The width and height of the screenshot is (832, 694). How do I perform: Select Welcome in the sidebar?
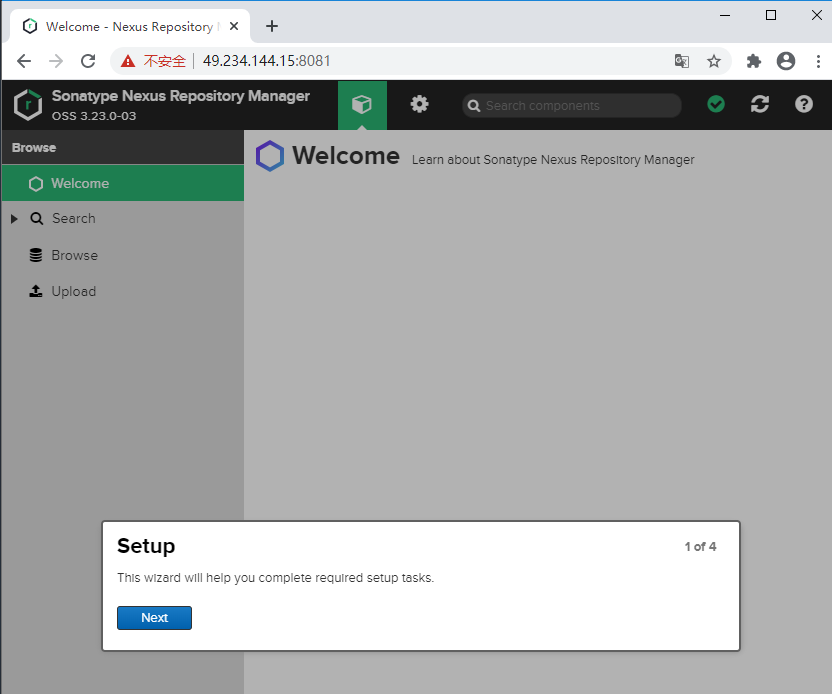click(80, 184)
